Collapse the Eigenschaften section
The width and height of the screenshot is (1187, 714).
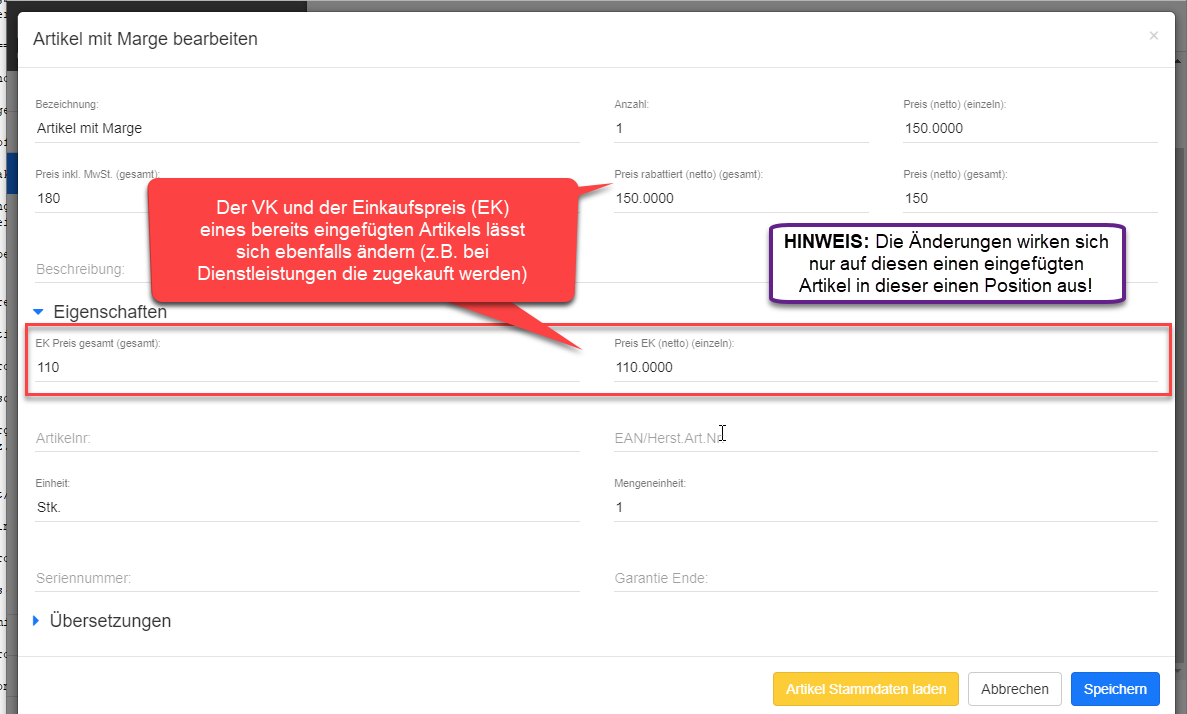point(101,312)
